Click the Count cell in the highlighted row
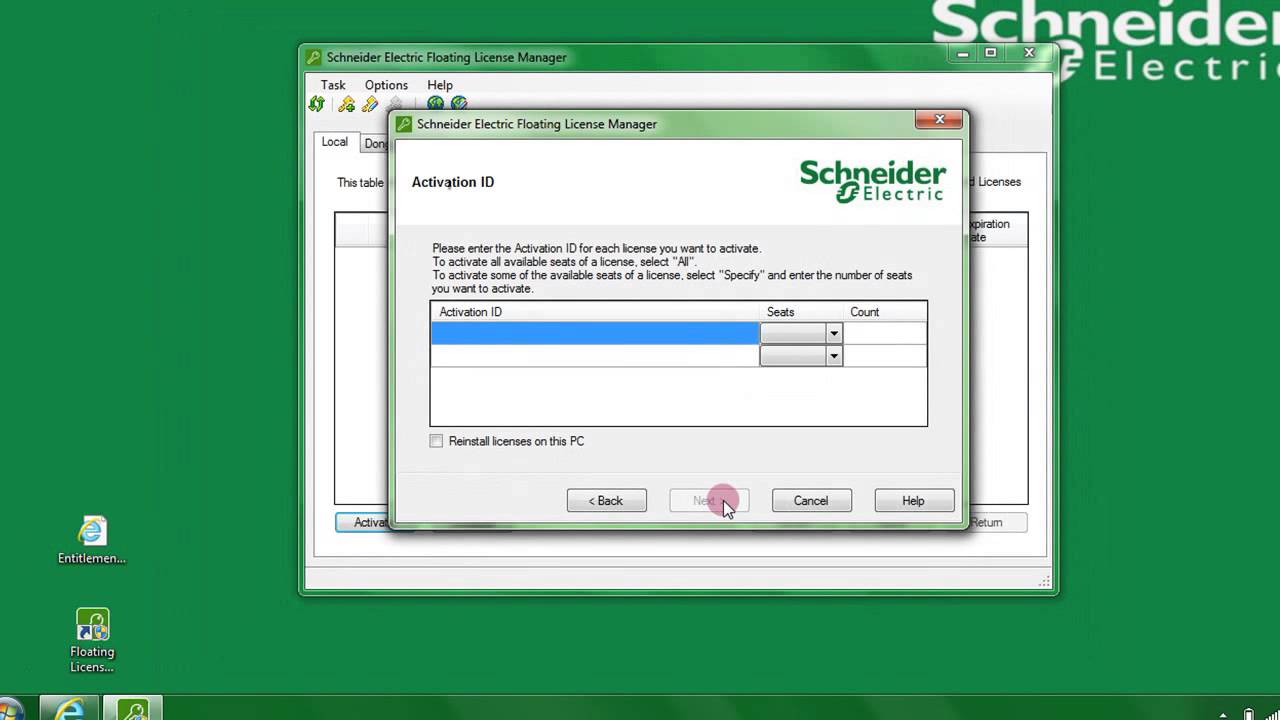The height and width of the screenshot is (720, 1280). (885, 333)
